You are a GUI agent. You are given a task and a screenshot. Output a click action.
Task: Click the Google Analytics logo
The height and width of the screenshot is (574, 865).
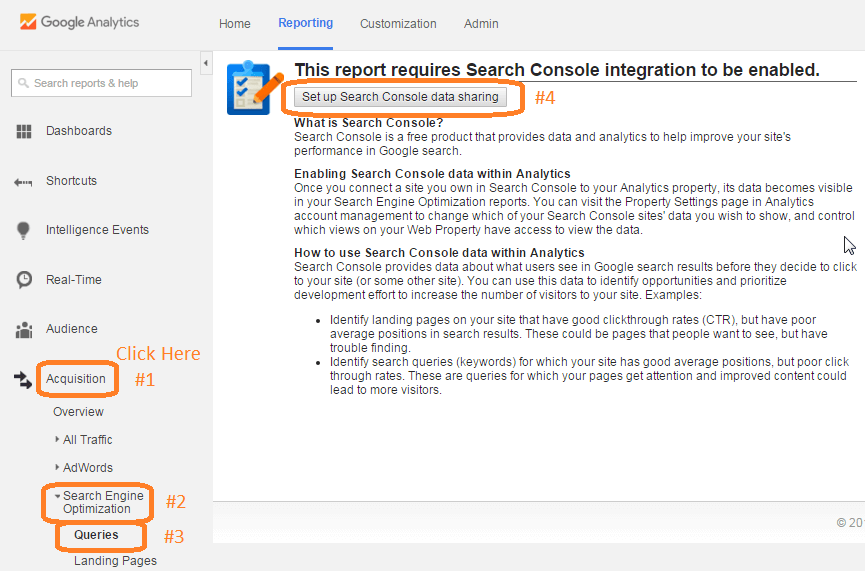pos(79,22)
